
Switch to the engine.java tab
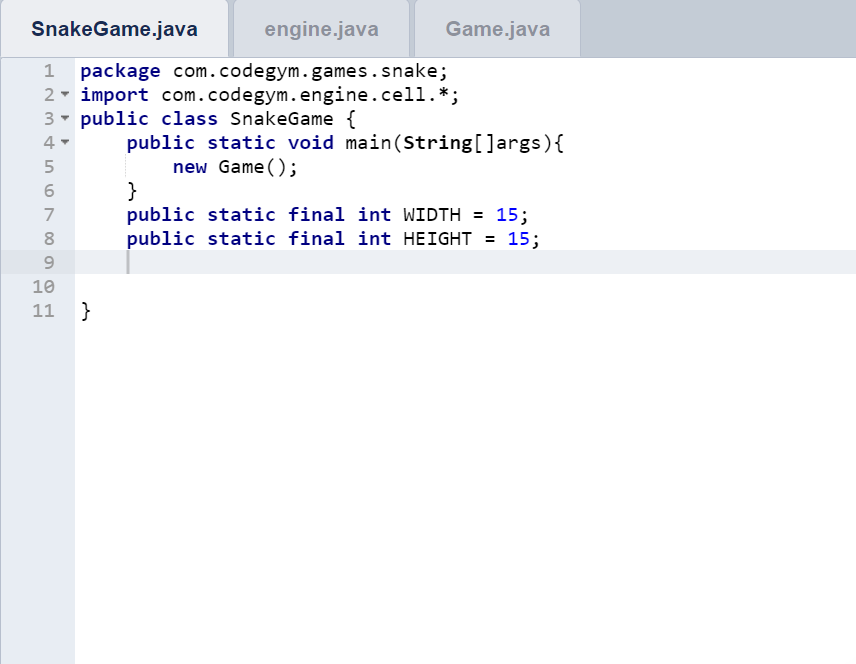[321, 29]
